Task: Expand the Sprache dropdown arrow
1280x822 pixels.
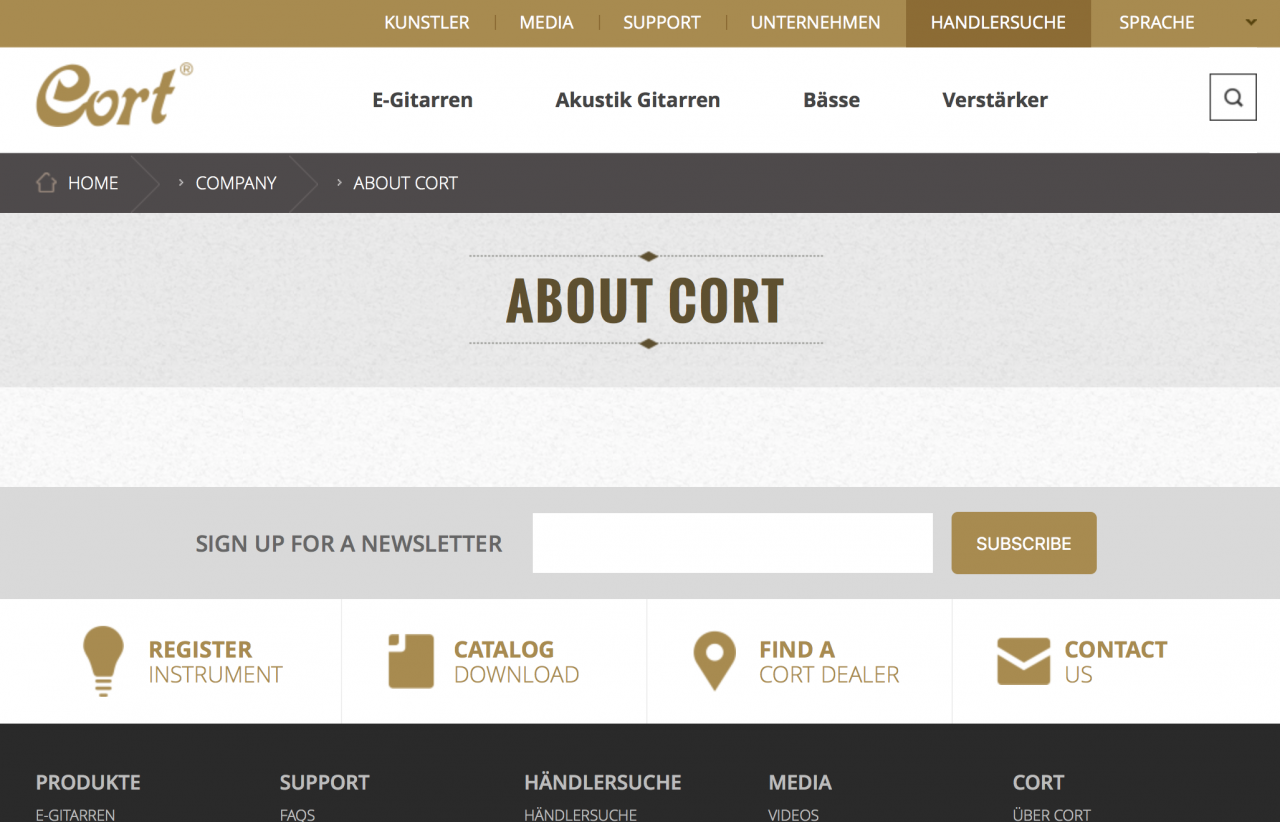Action: click(1251, 22)
